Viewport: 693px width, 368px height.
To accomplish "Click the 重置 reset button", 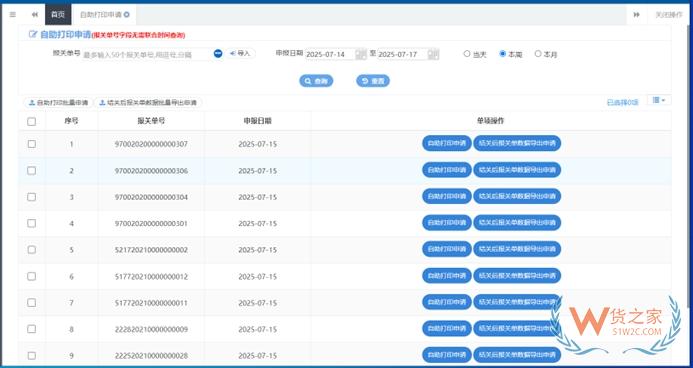I will click(x=373, y=81).
